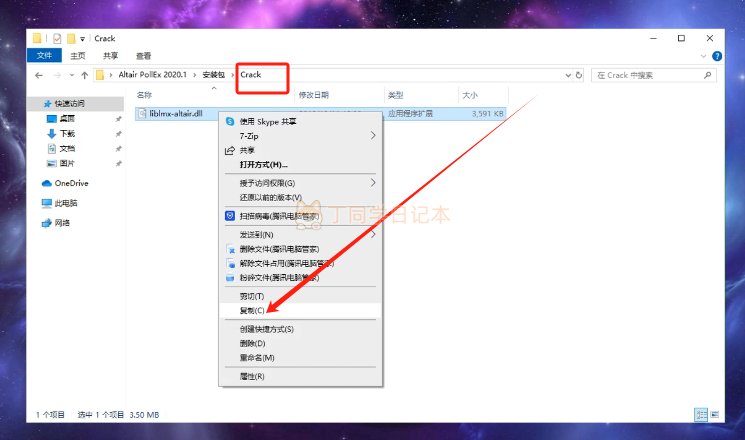745x440 pixels.
Task: Expand 授予访问权限(G) submenu
Action: point(301,183)
